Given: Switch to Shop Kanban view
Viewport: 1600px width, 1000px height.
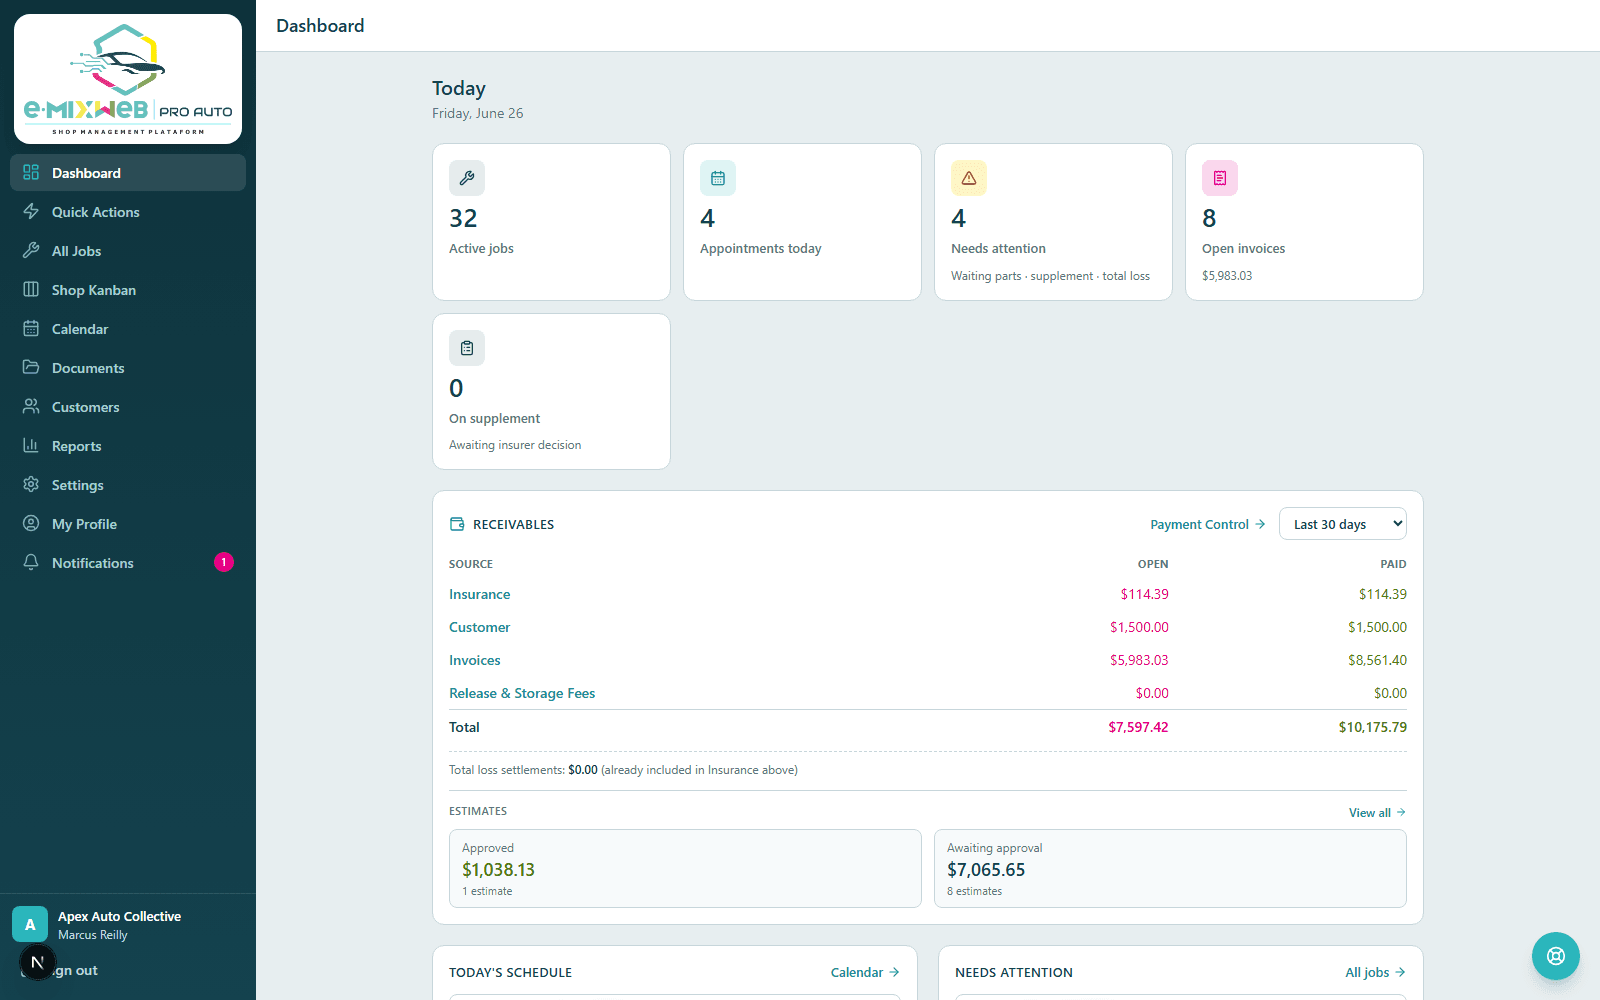Looking at the screenshot, I should coord(128,289).
